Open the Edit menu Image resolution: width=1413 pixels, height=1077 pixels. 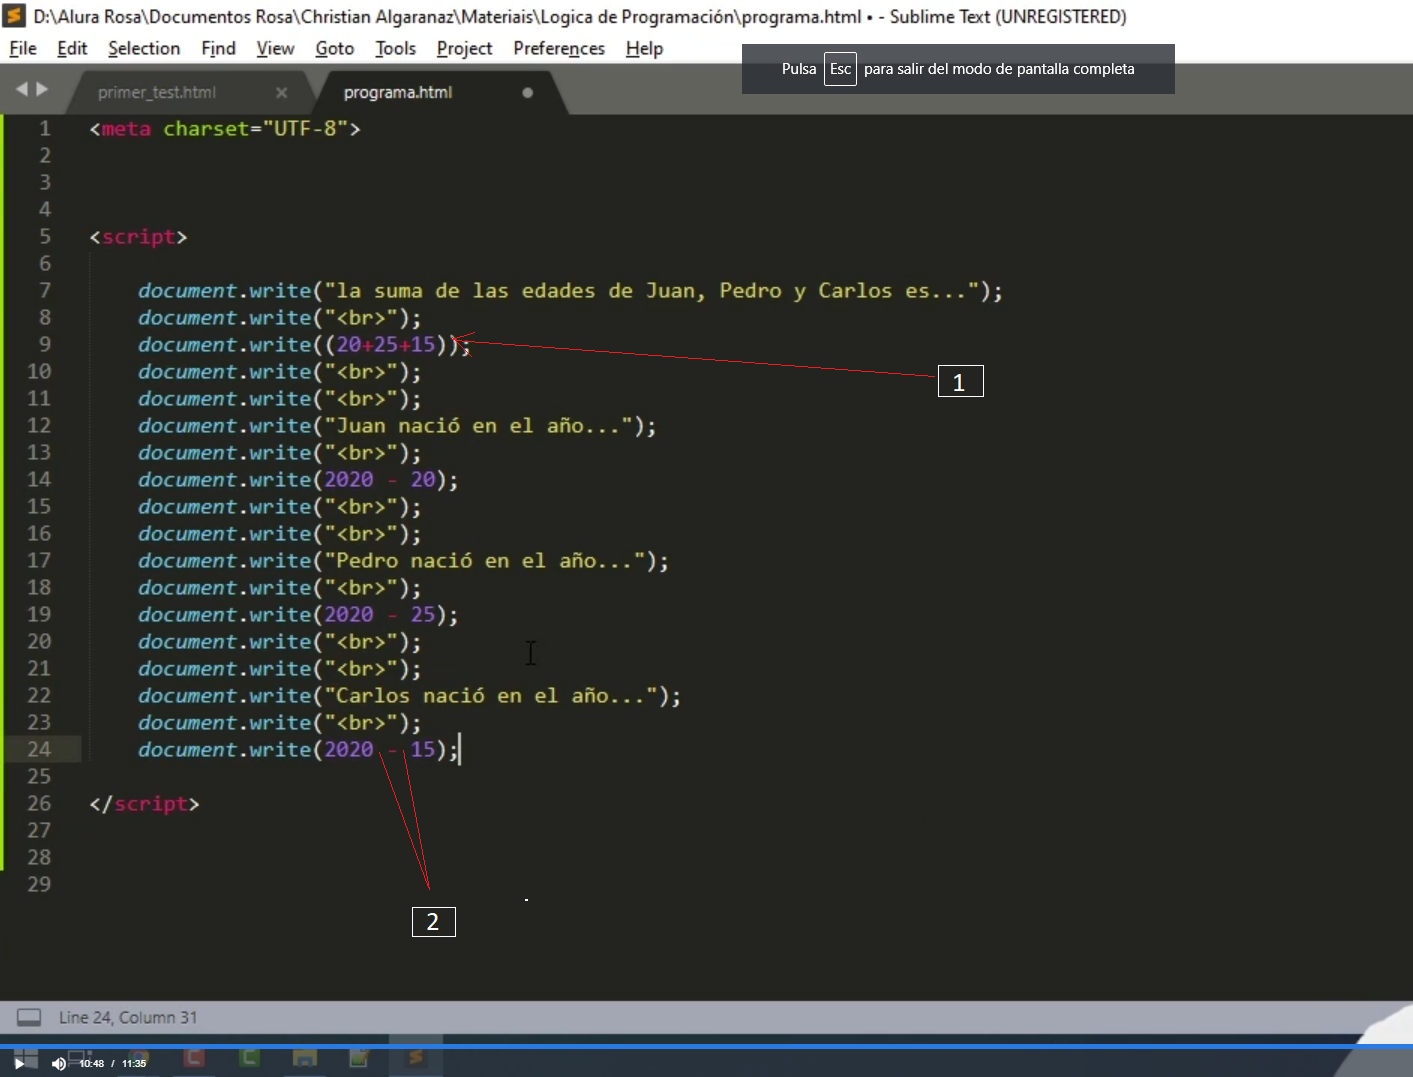tap(72, 48)
